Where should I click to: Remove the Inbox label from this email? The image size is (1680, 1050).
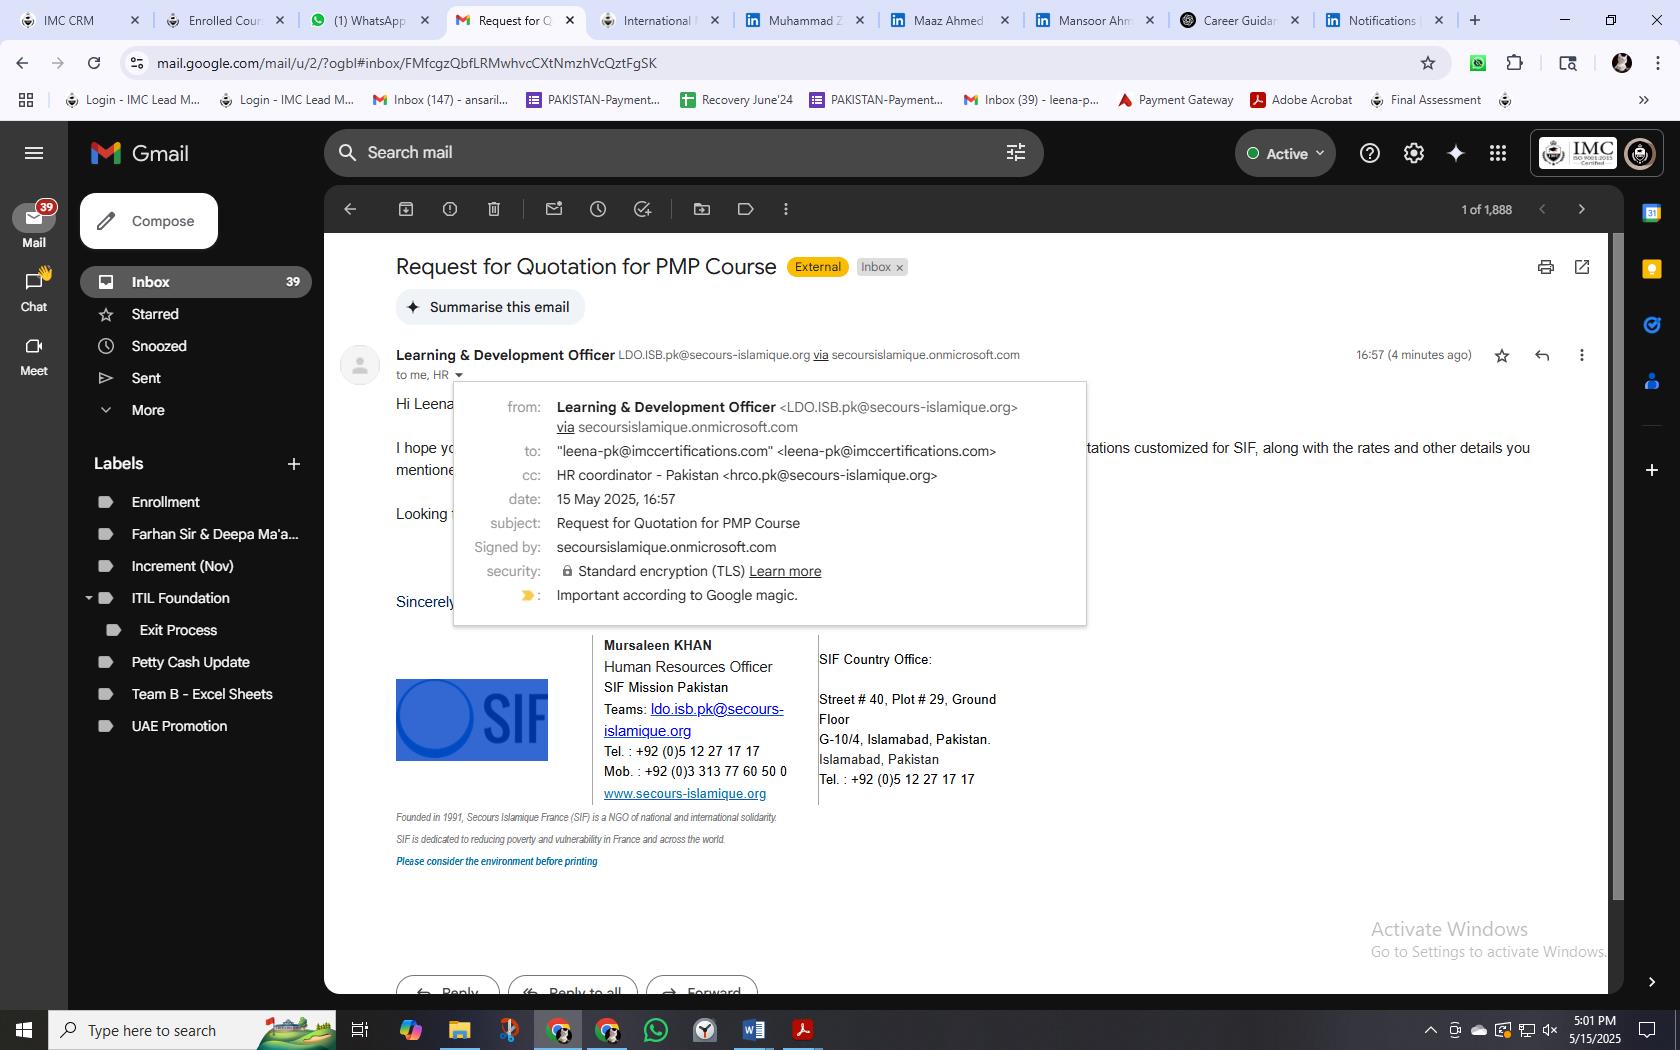click(900, 268)
